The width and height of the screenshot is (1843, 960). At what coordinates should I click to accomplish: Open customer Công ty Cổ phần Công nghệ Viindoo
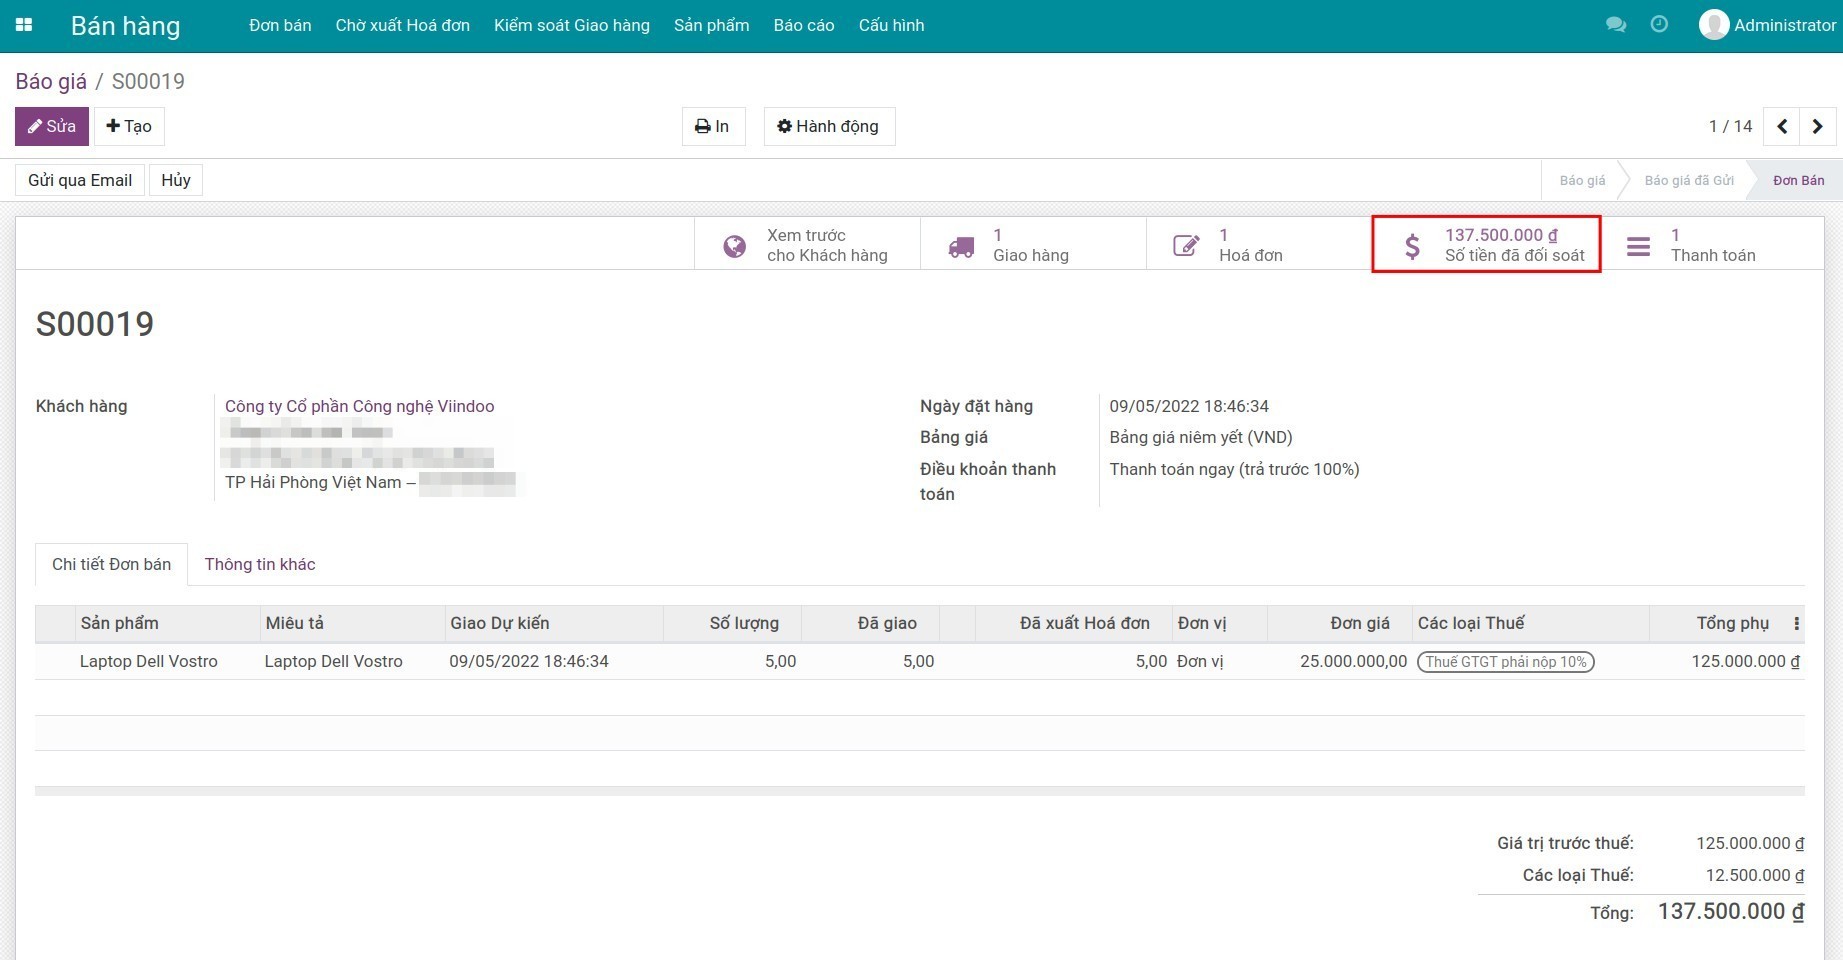pos(359,406)
